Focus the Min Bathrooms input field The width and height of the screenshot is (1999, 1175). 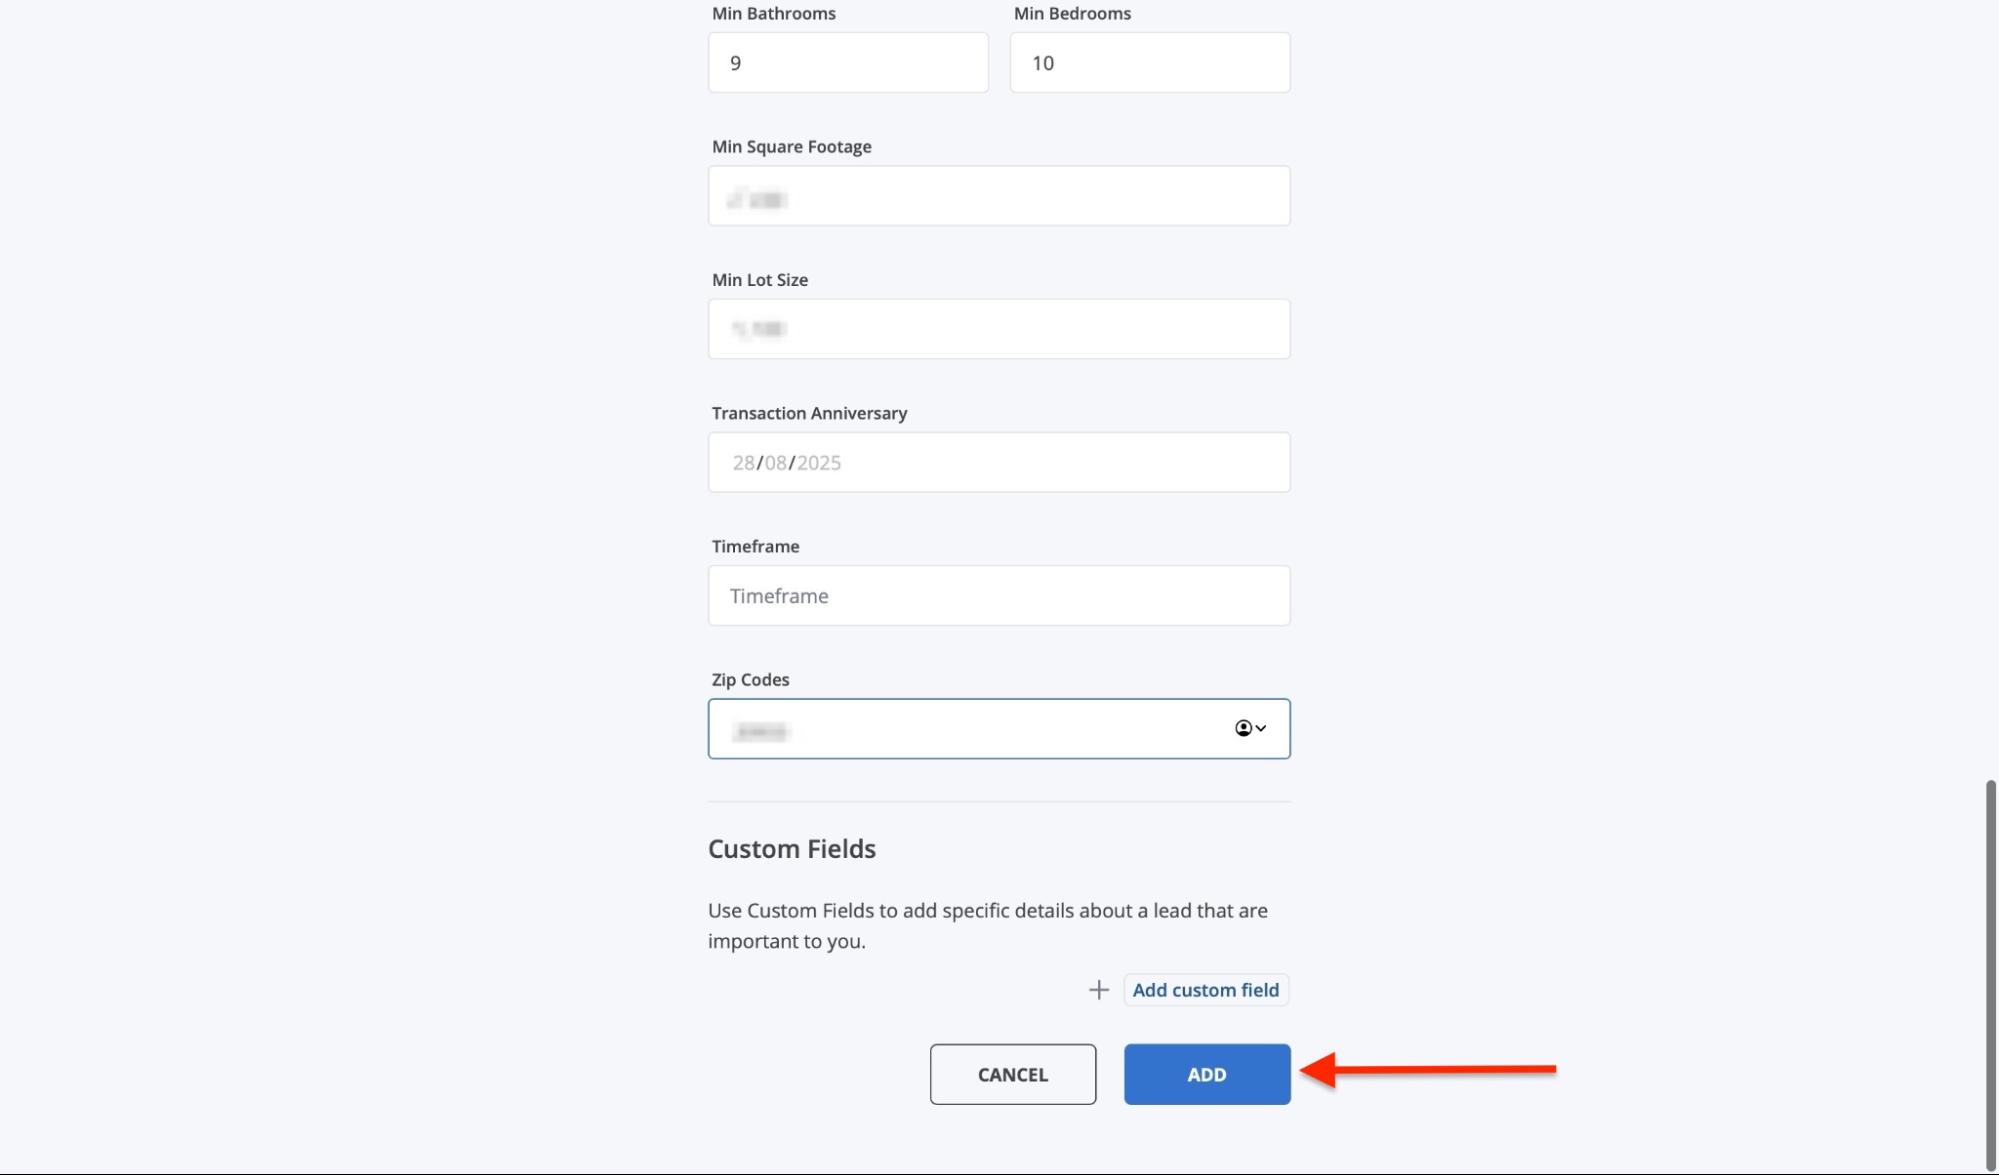click(x=848, y=63)
